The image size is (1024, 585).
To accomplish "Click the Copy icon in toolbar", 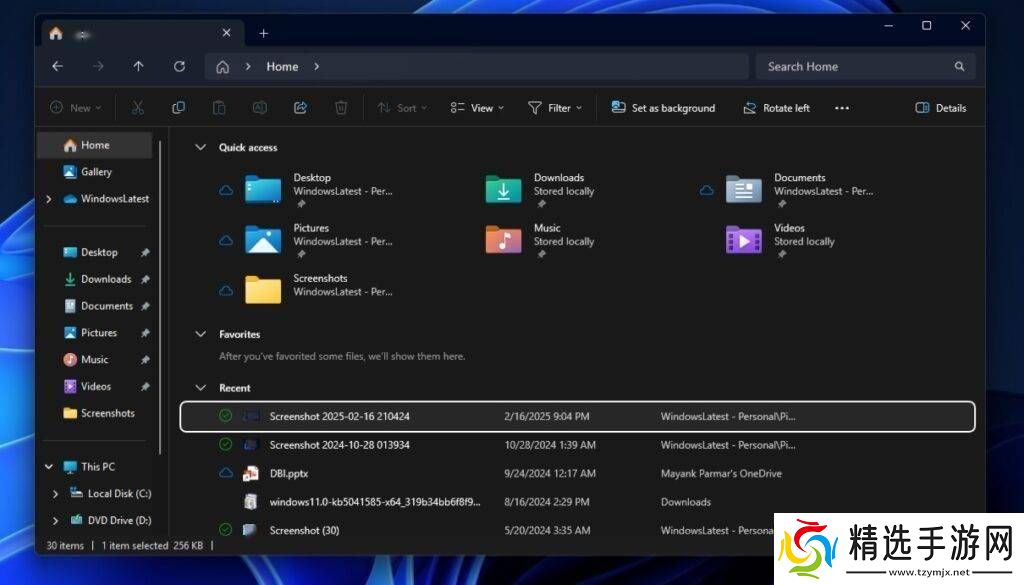I will pyautogui.click(x=178, y=108).
